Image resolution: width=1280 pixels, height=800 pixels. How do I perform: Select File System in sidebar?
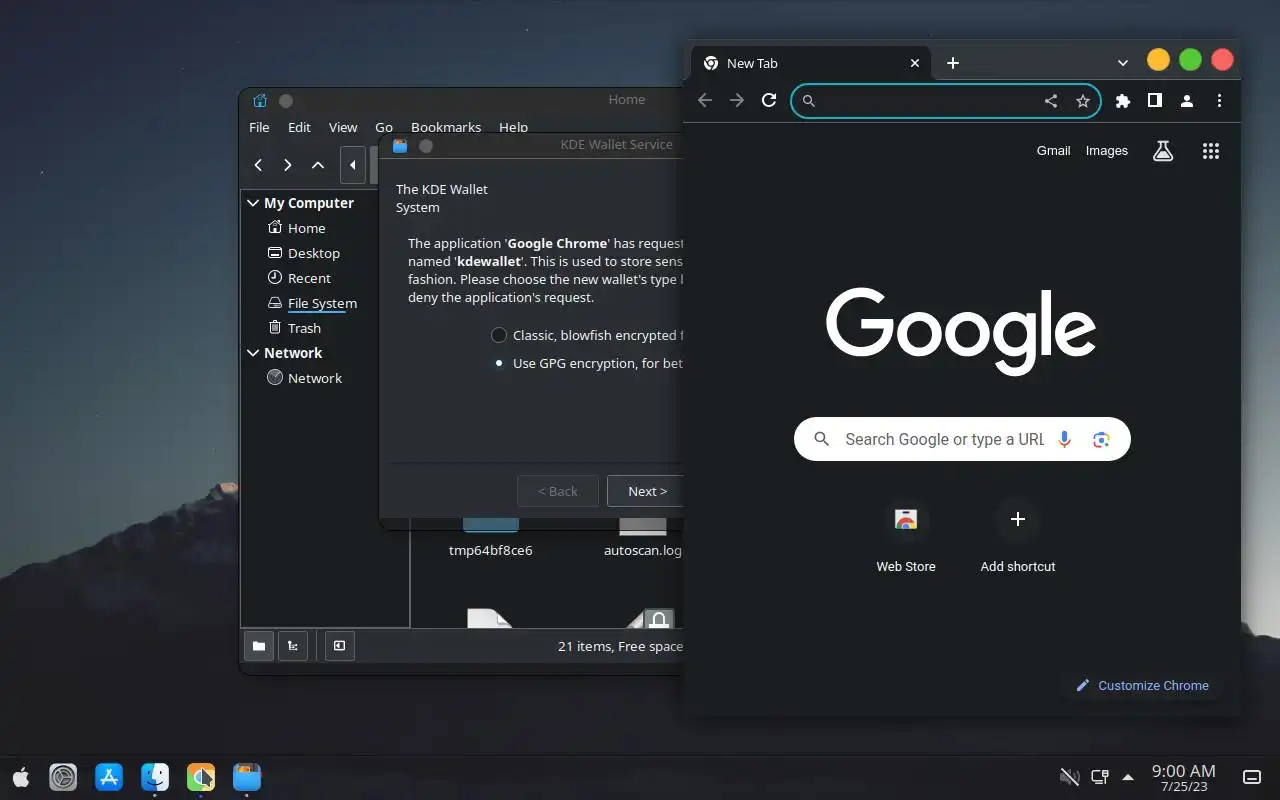point(322,303)
